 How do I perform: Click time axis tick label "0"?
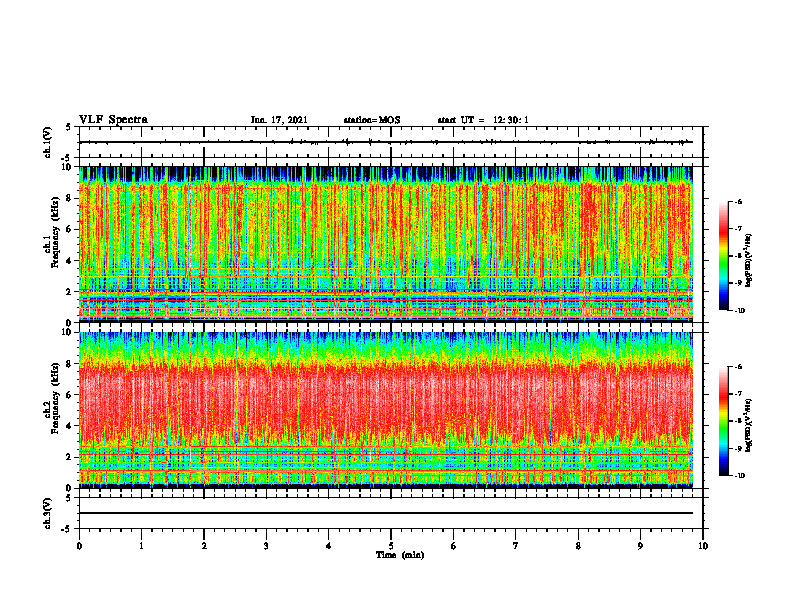tap(79, 546)
